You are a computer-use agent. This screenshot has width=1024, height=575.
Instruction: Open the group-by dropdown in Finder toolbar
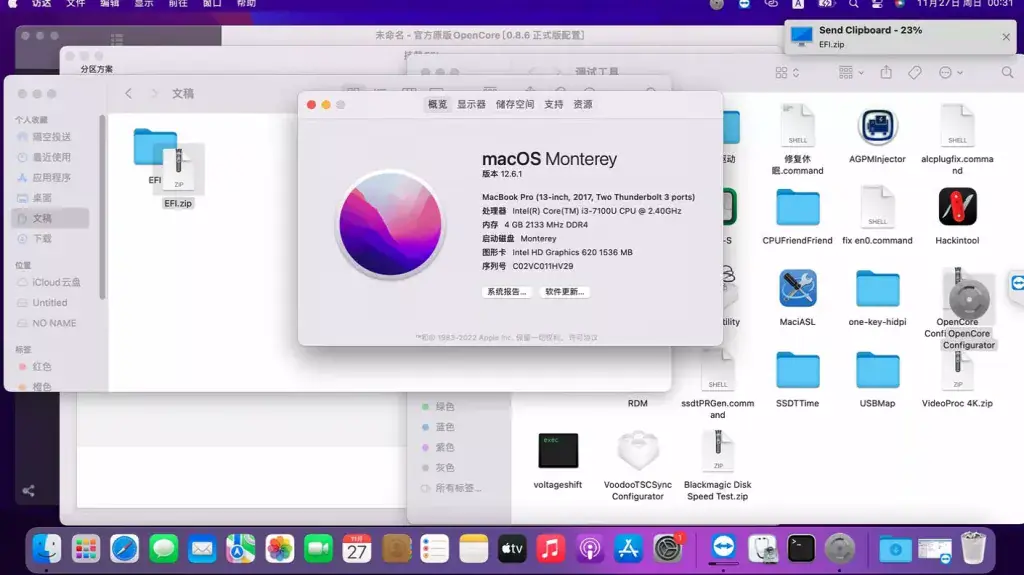pyautogui.click(x=851, y=73)
